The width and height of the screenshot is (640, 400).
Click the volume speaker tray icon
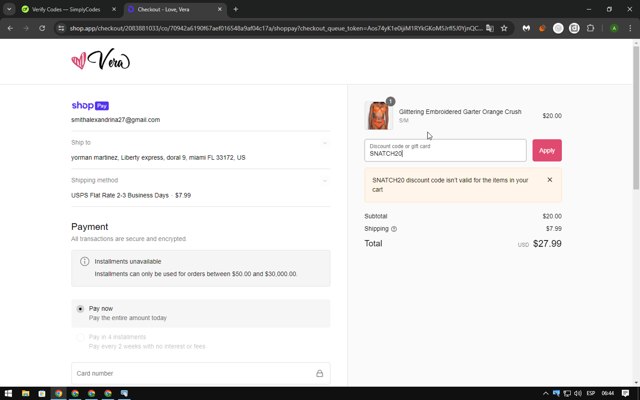pyautogui.click(x=578, y=393)
